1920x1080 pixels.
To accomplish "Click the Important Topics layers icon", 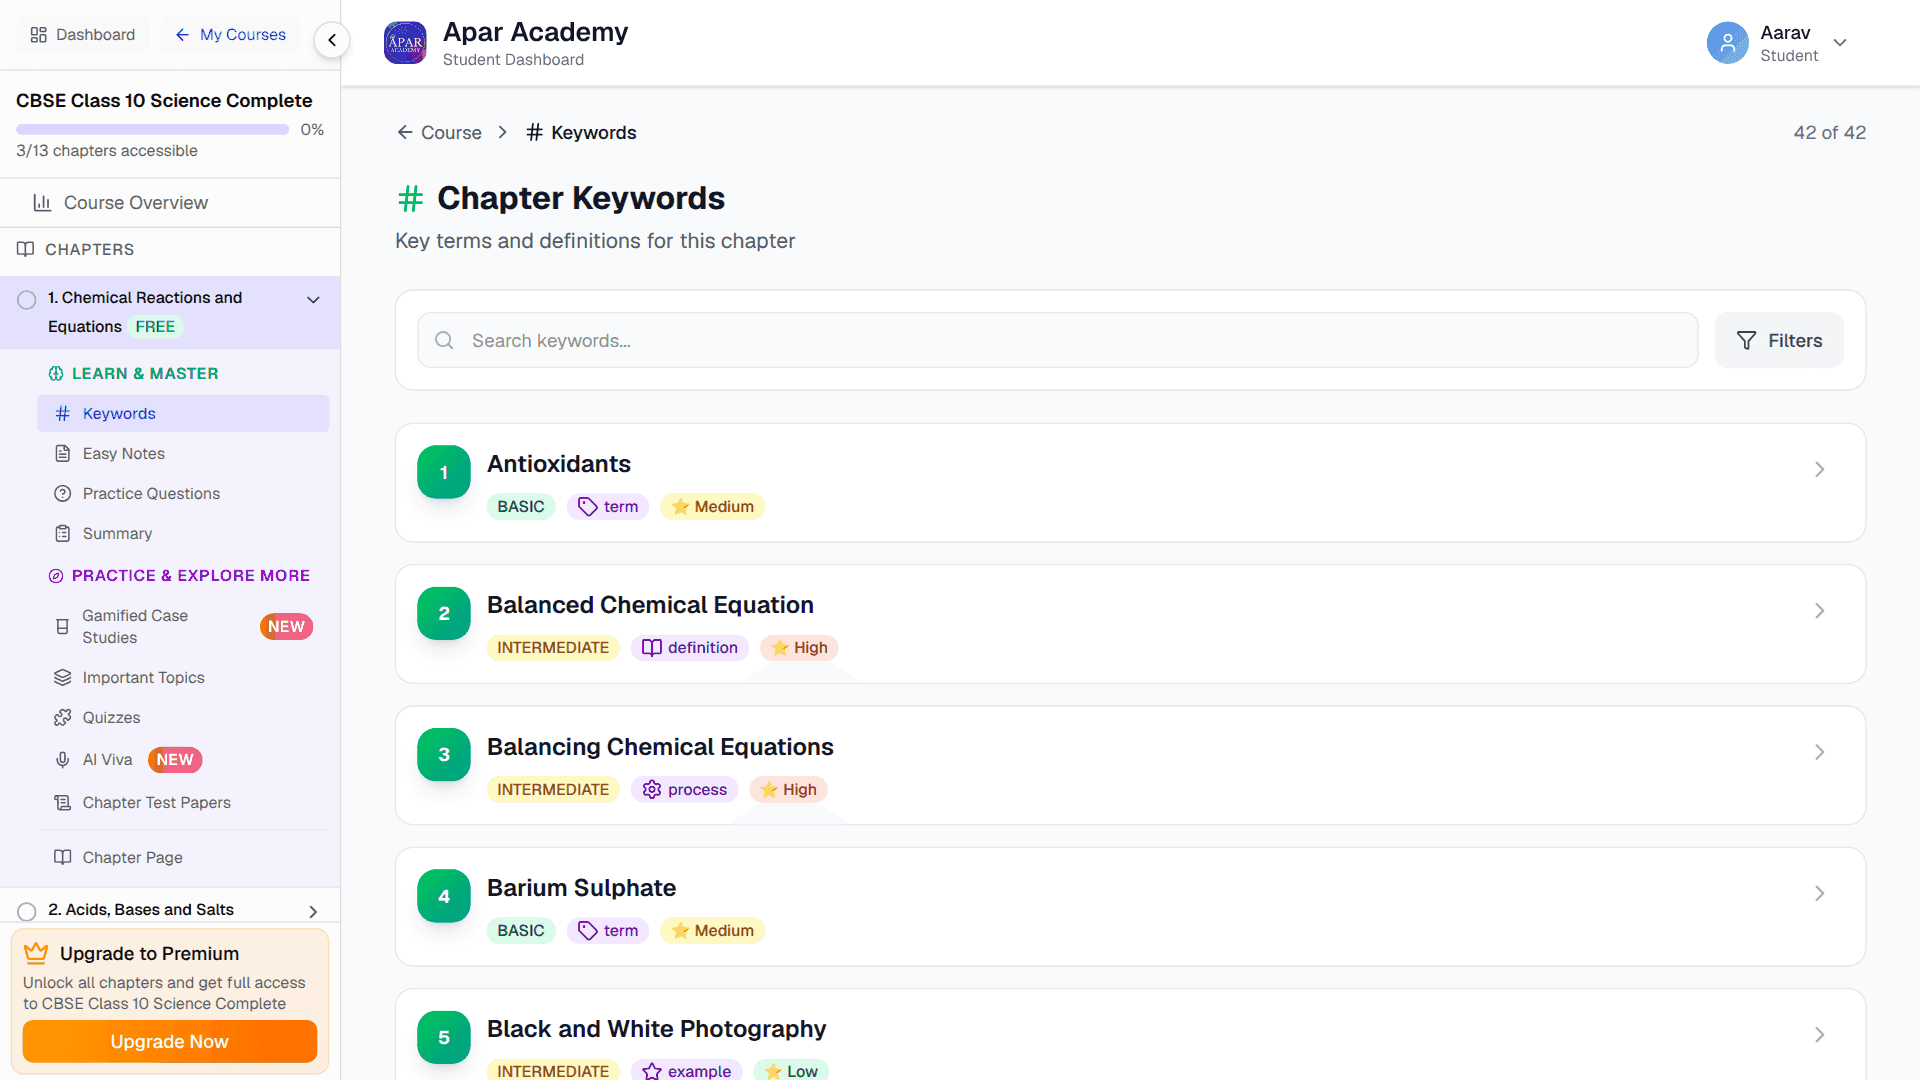I will [63, 678].
